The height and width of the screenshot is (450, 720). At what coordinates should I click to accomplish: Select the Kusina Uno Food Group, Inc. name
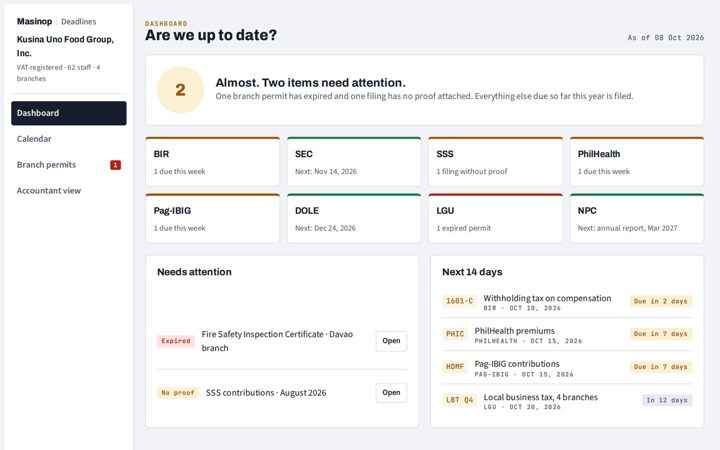click(x=65, y=46)
